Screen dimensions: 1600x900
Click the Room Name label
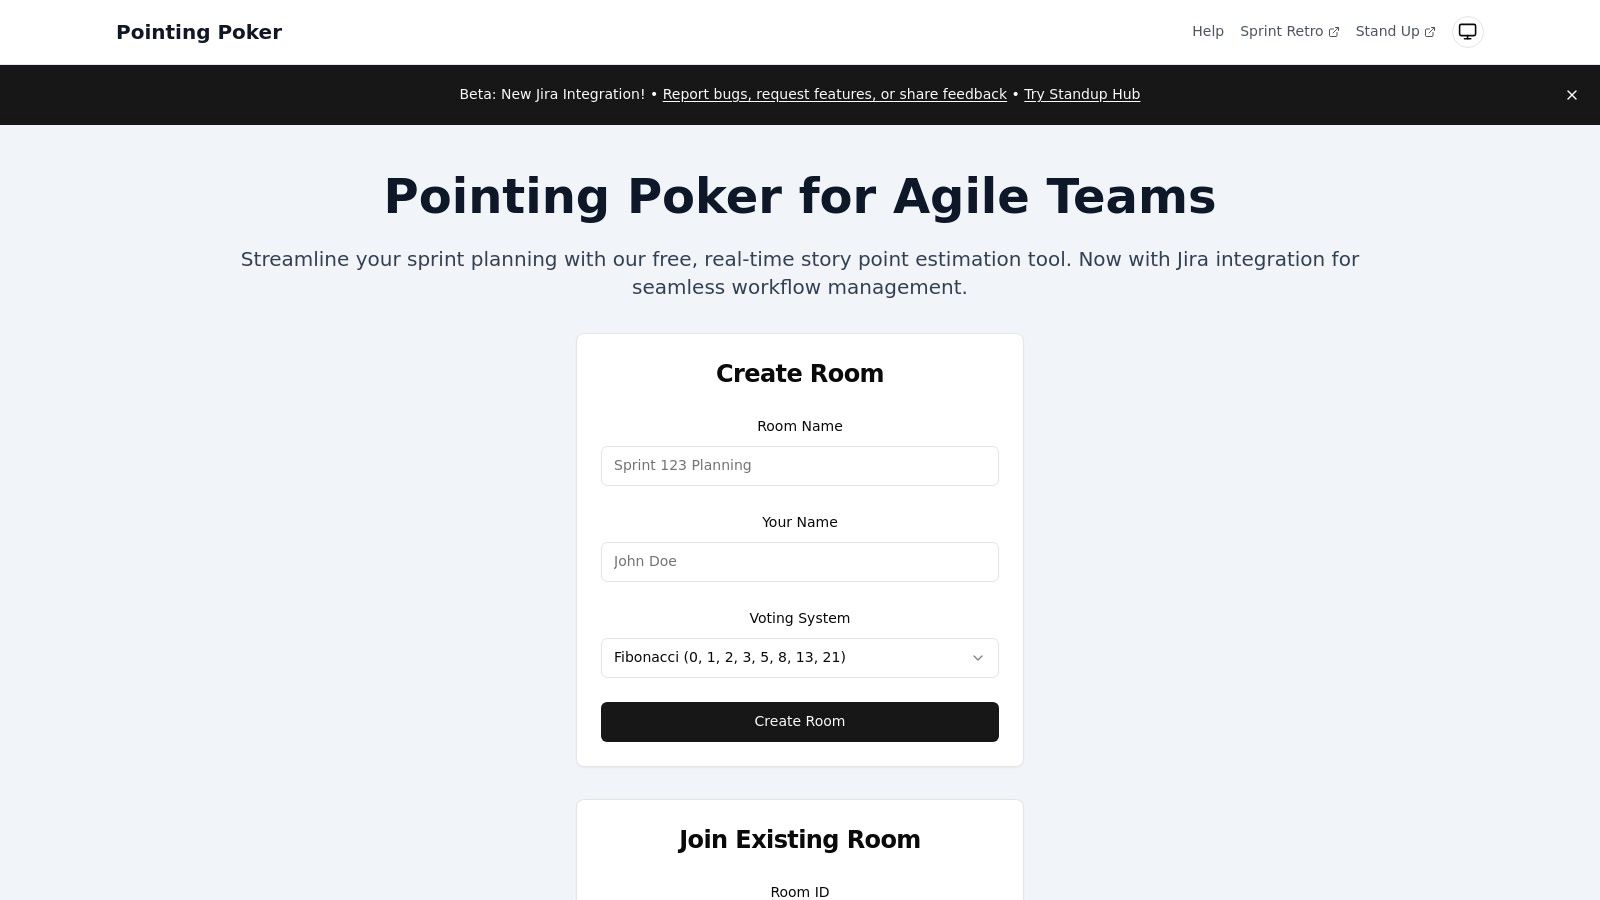click(x=799, y=426)
